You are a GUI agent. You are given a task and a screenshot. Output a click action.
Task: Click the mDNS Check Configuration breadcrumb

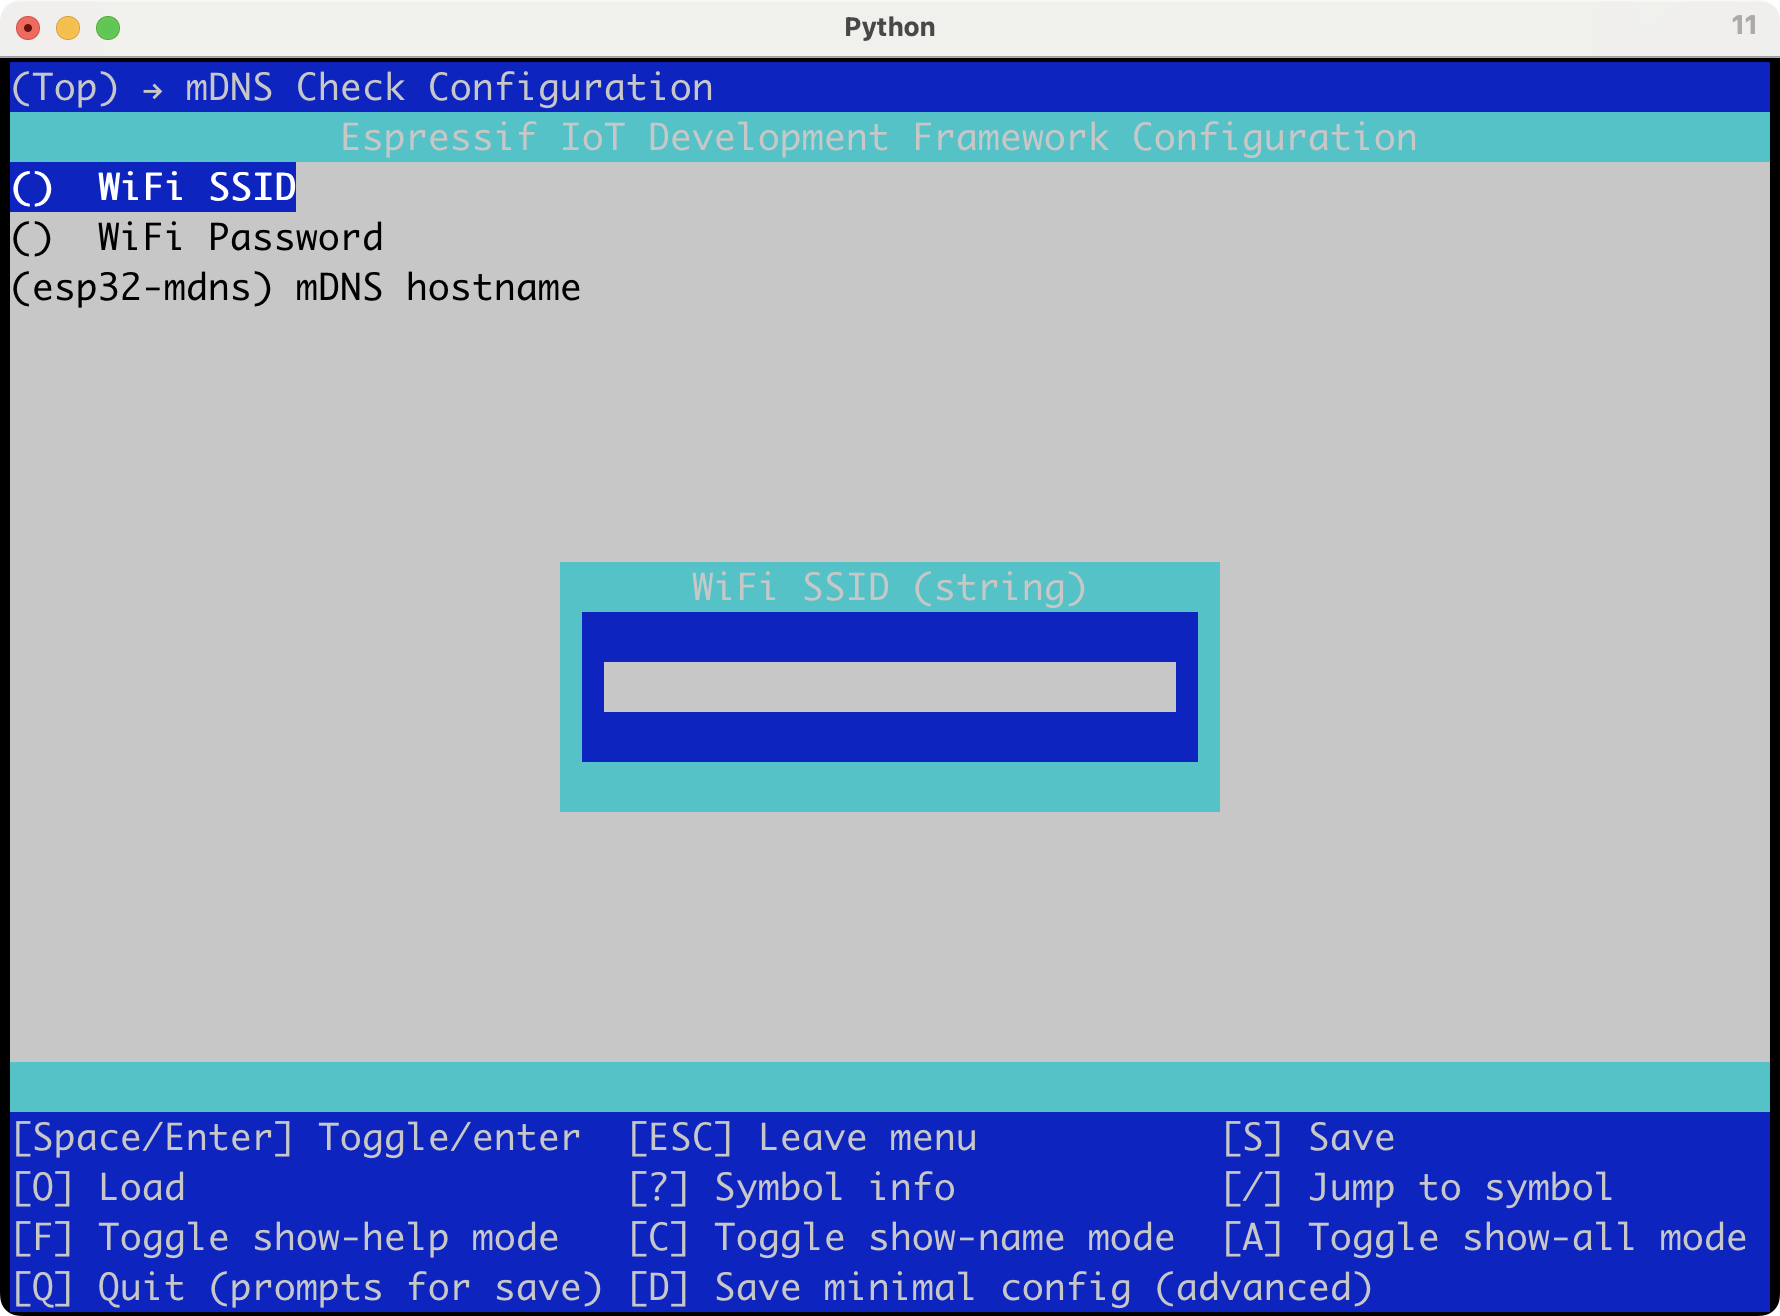click(449, 87)
